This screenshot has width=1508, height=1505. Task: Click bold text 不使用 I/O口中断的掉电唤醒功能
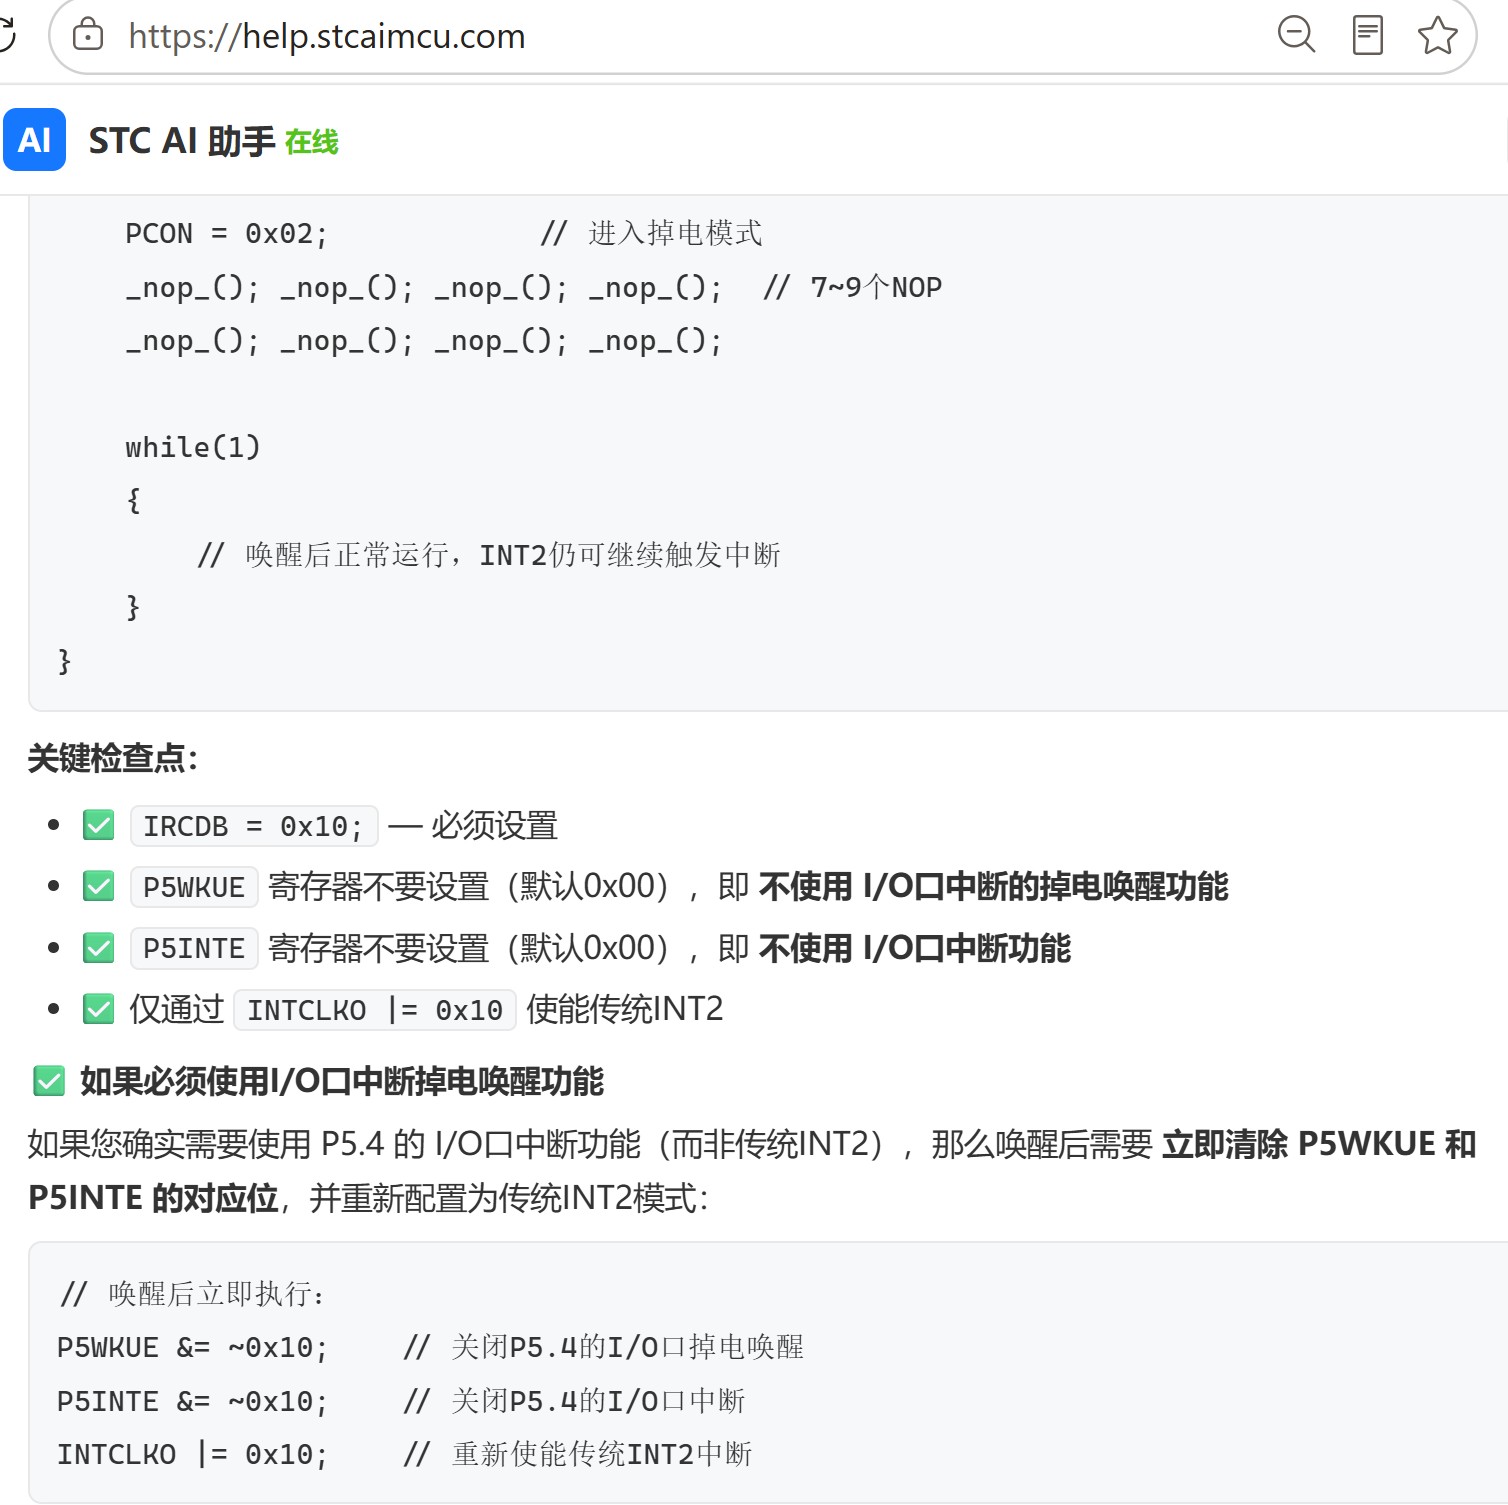[994, 887]
